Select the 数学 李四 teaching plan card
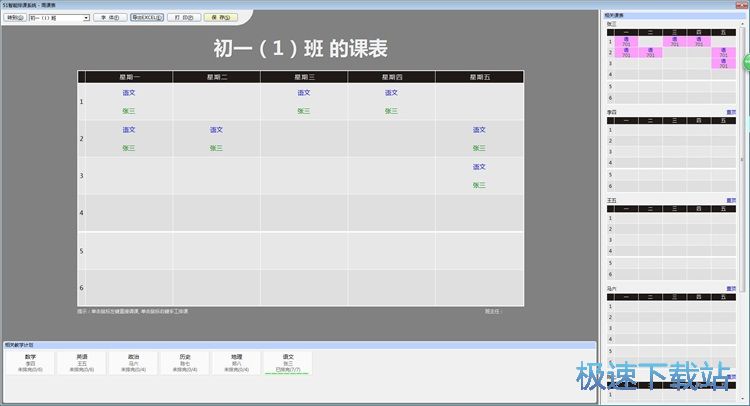The width and height of the screenshot is (750, 406). tap(30, 363)
